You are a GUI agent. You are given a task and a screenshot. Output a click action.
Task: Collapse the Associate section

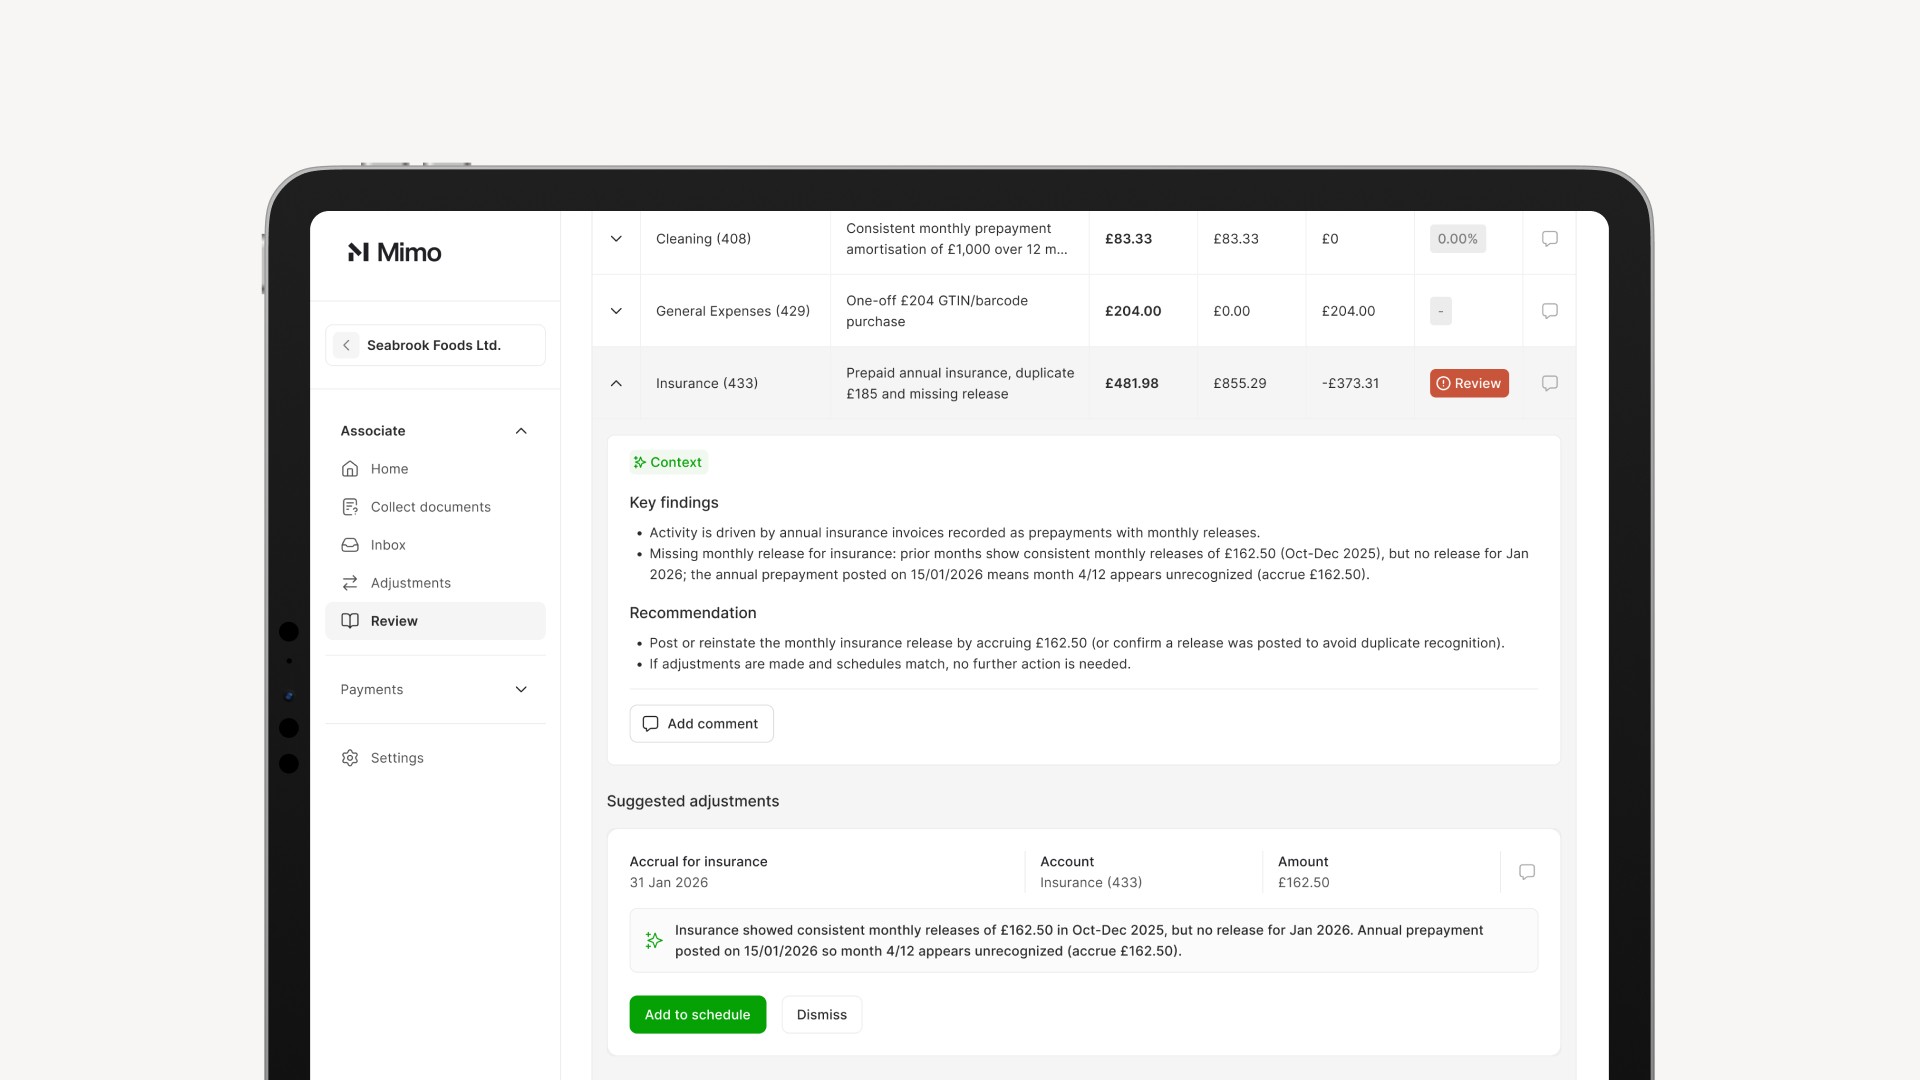520,431
